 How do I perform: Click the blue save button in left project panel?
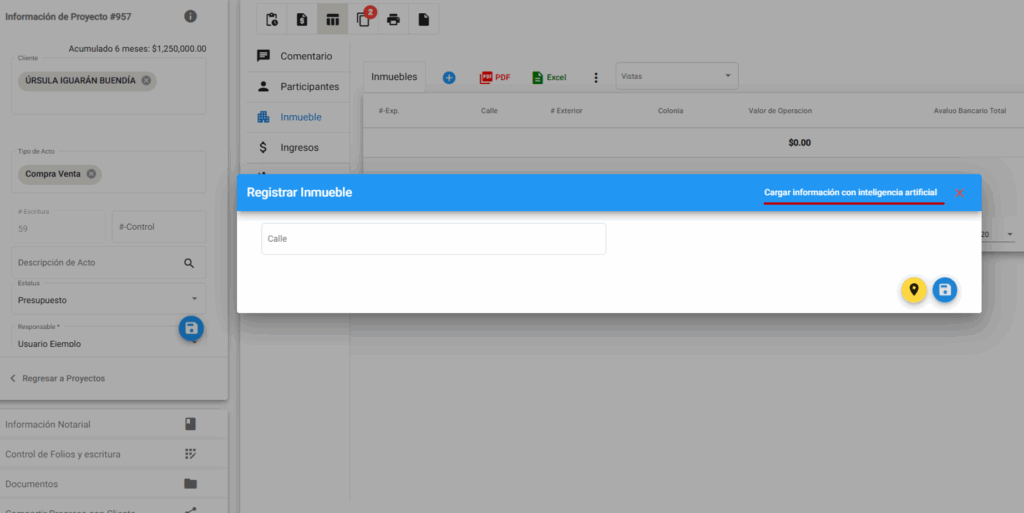click(x=191, y=328)
